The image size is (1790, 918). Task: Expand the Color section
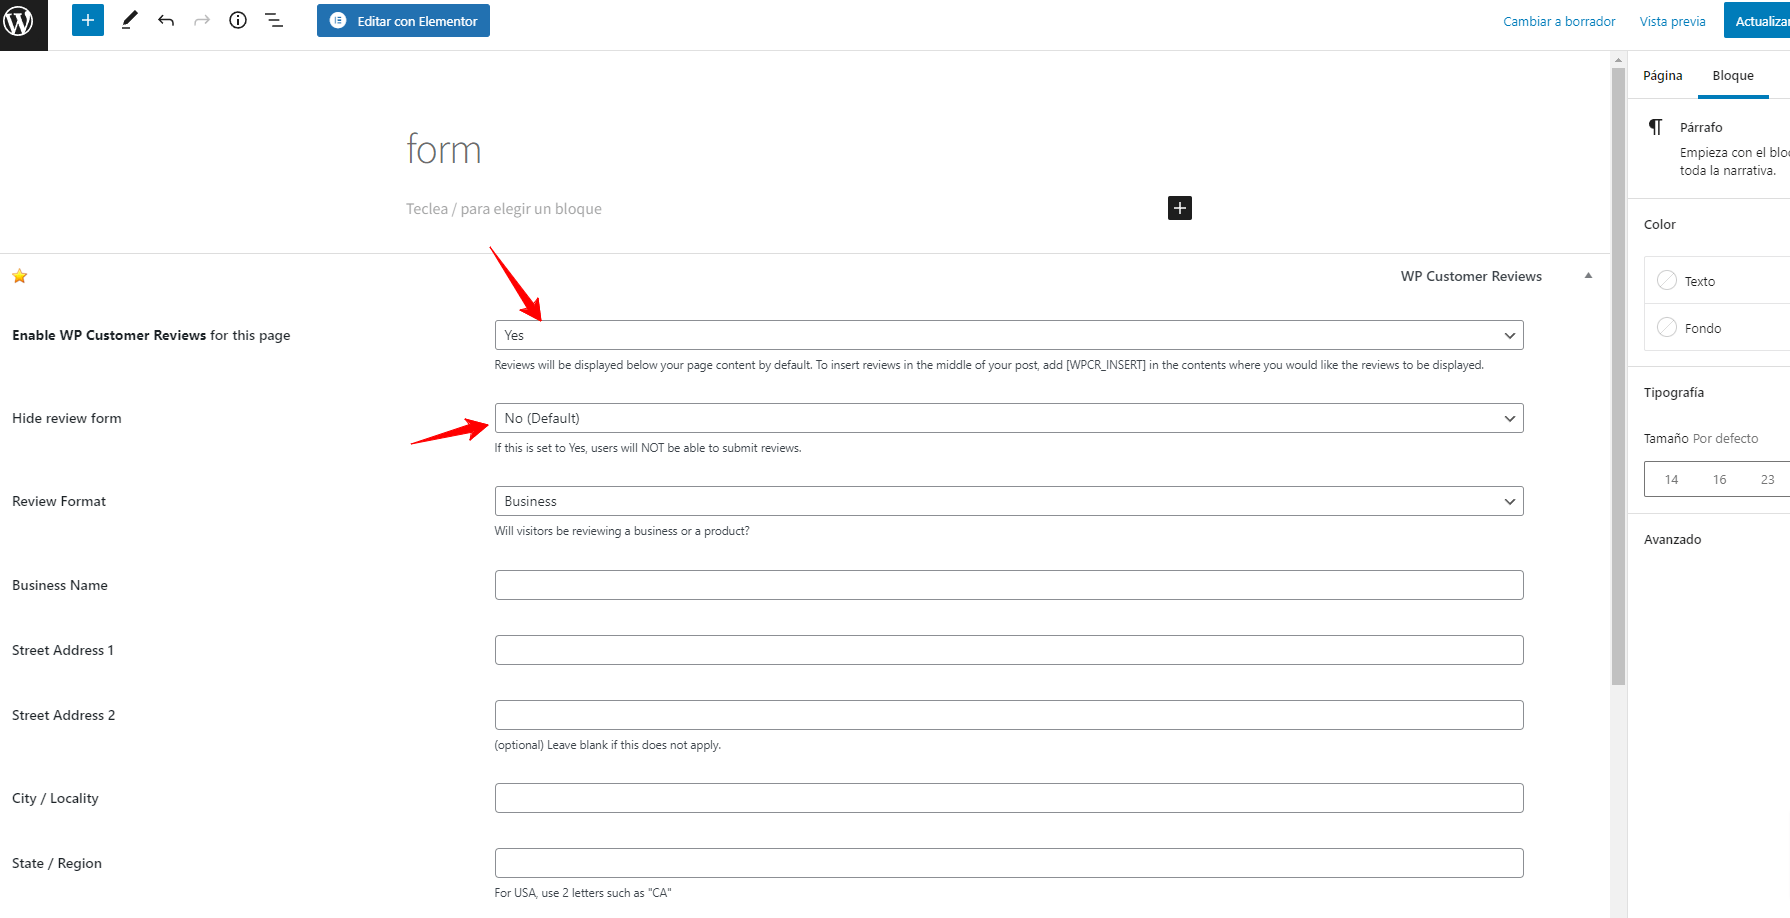click(x=1660, y=224)
